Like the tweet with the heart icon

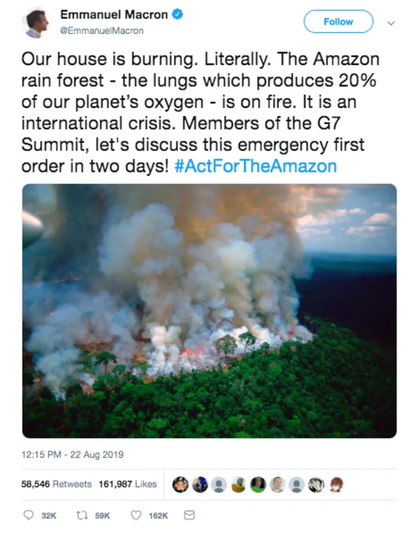(136, 515)
